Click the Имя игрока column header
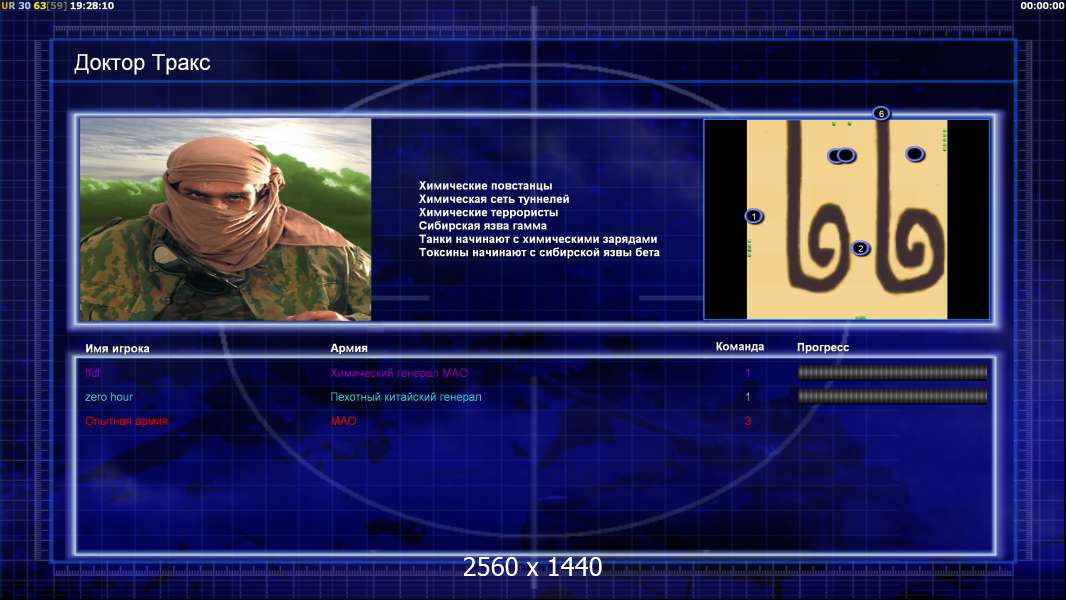1066x600 pixels. click(117, 349)
